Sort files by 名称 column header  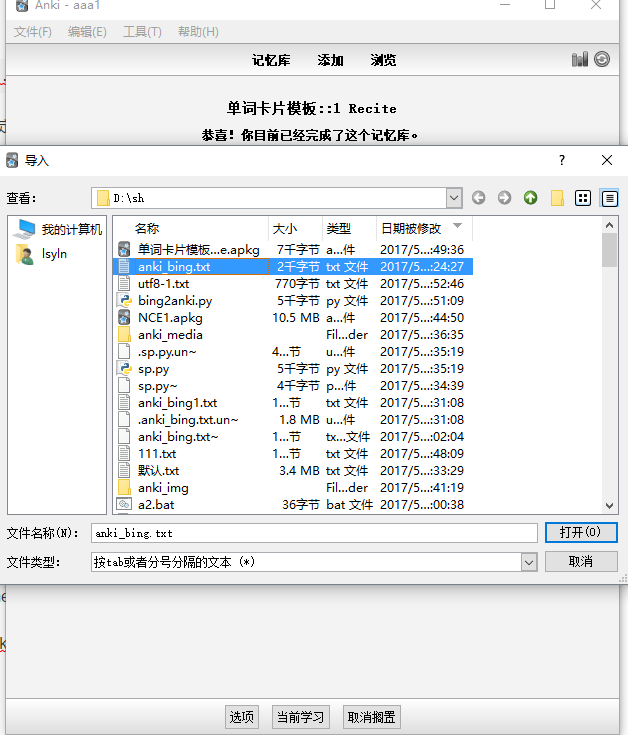pos(192,228)
